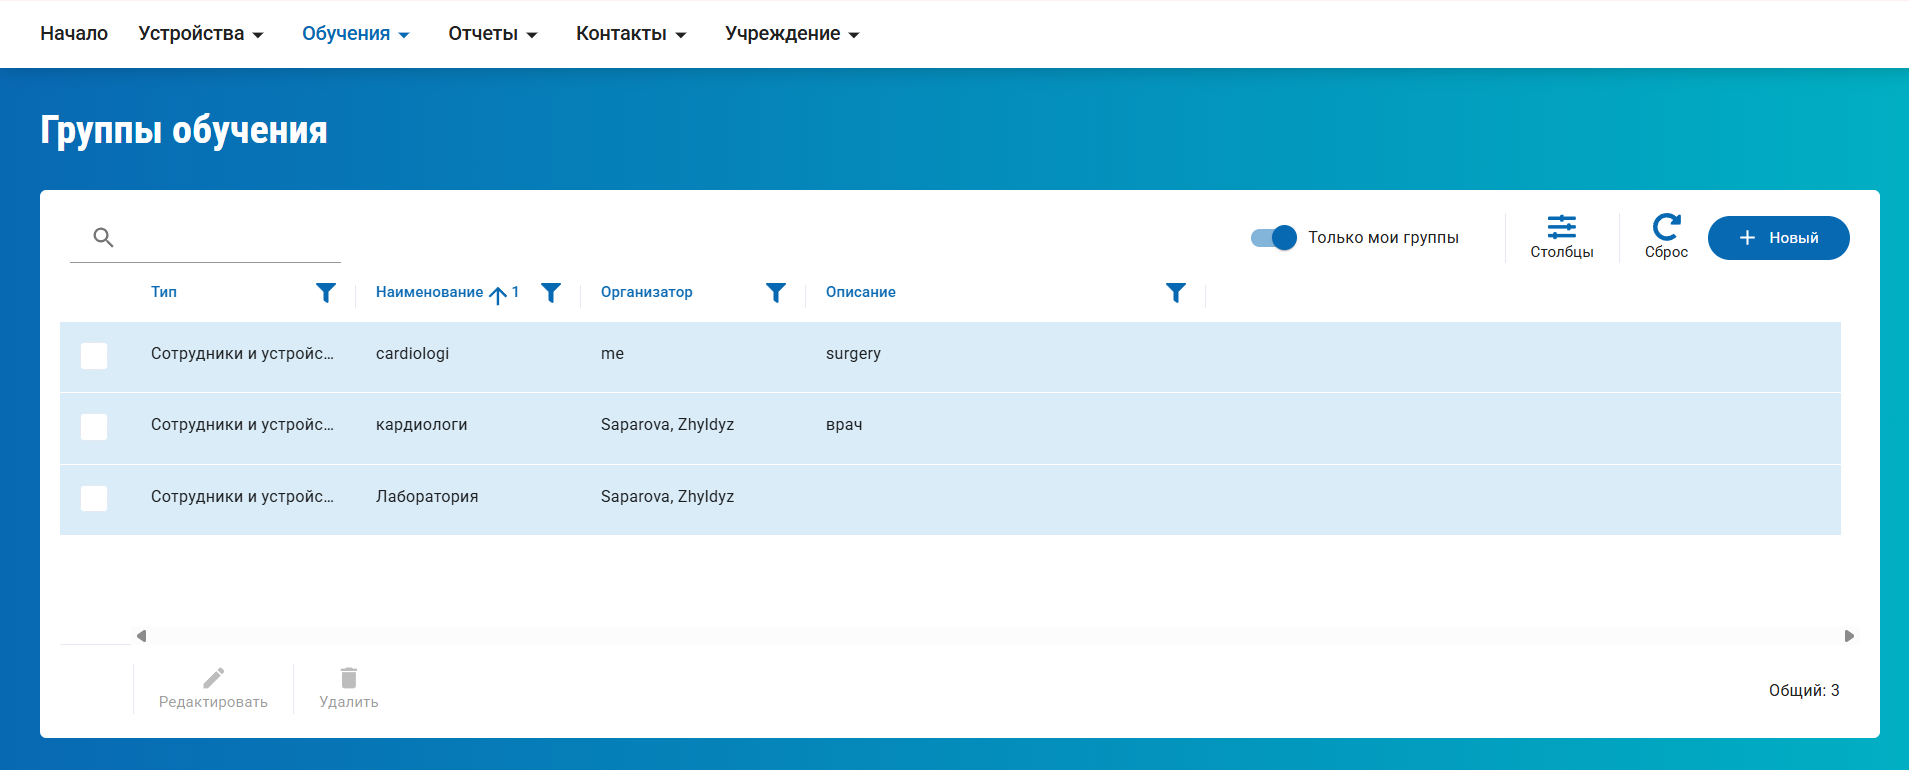Tick the Лаборатория row checkbox

point(94,498)
